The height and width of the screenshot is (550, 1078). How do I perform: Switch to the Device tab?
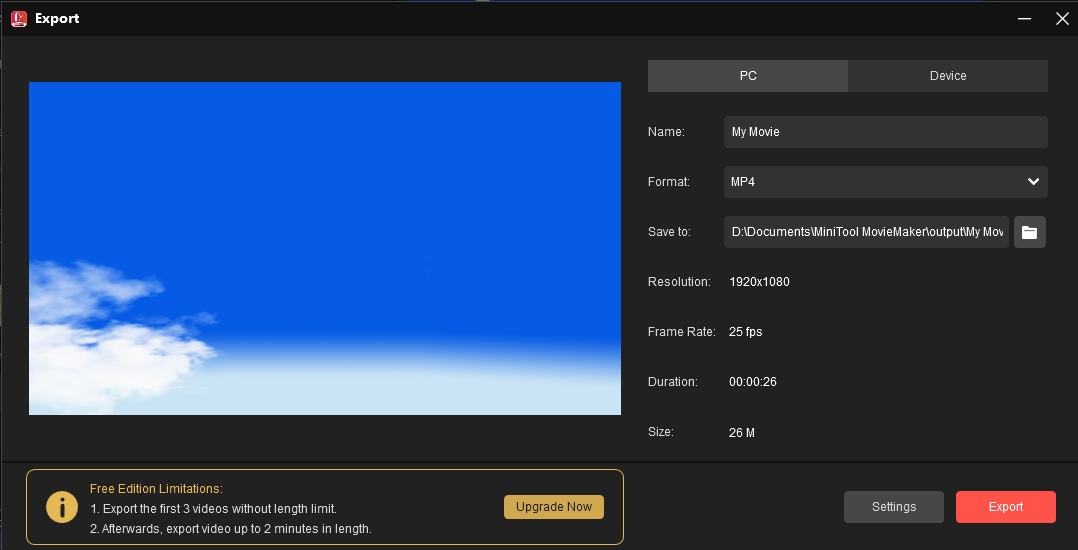click(x=948, y=76)
